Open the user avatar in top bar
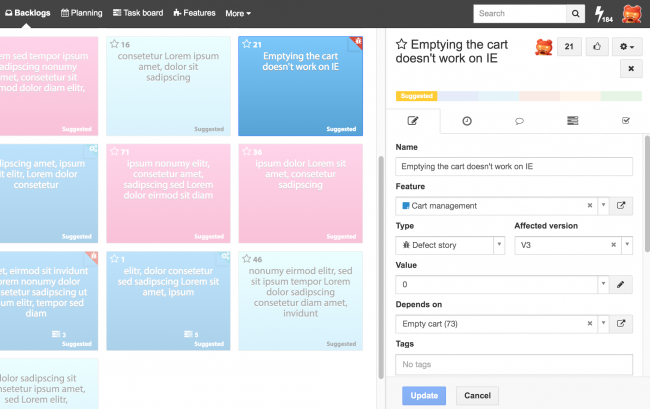650x409 pixels. pos(631,14)
